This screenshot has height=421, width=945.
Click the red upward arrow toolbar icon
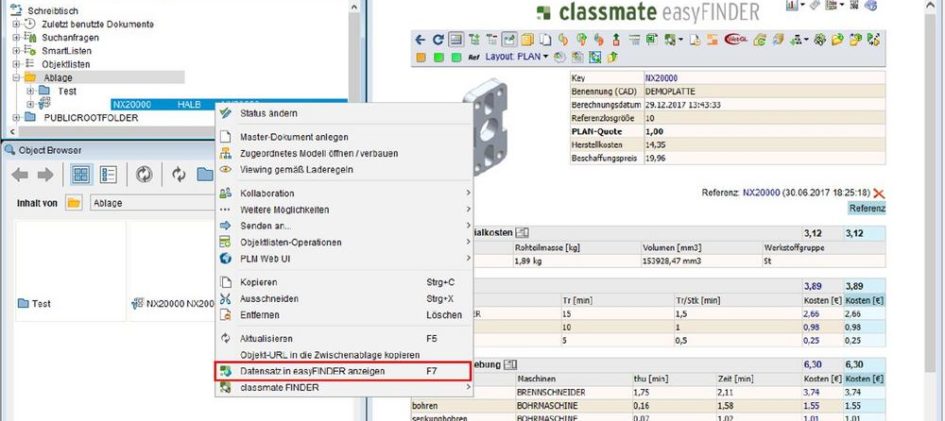617,40
